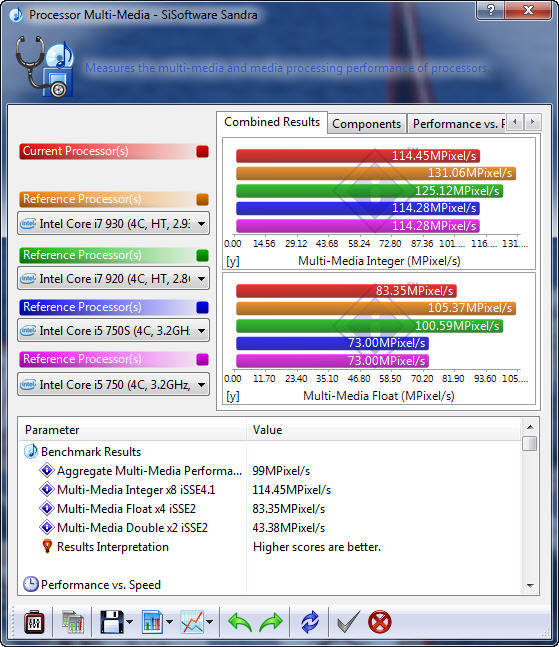559x647 pixels.
Task: Click blue reference processor color swatch
Action: (x=203, y=307)
